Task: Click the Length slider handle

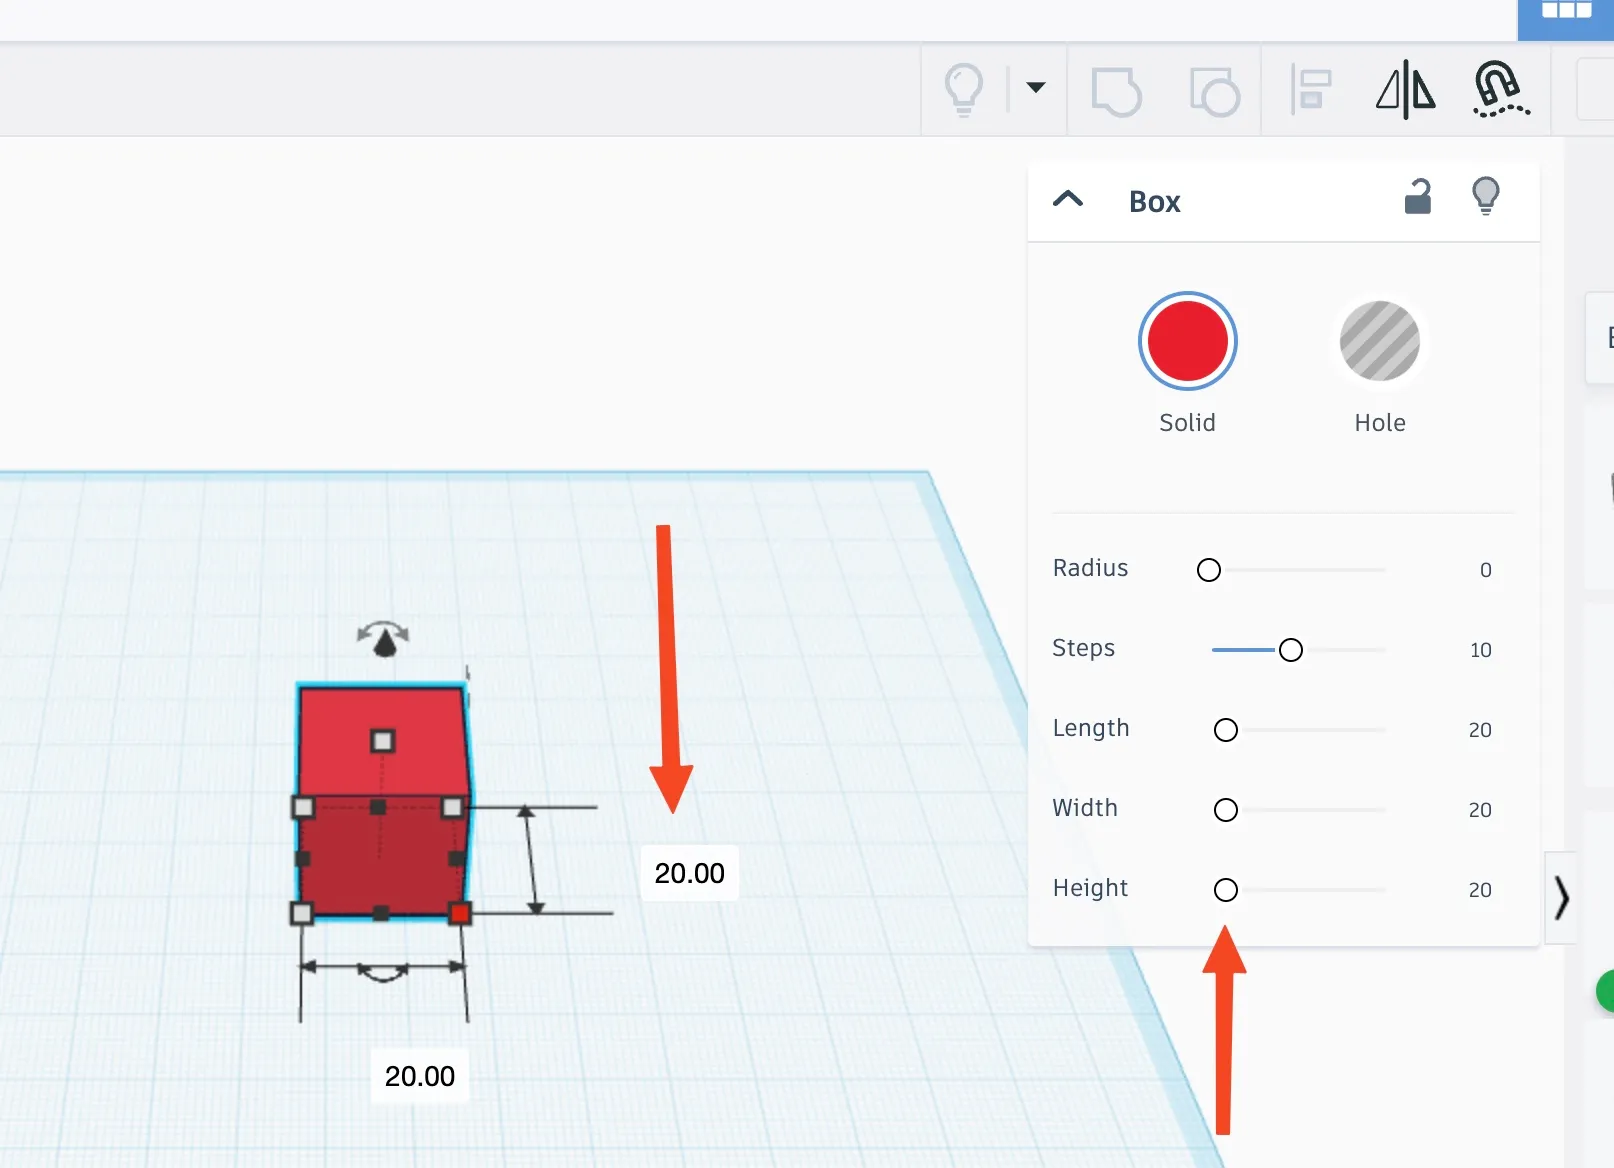Action: coord(1226,730)
